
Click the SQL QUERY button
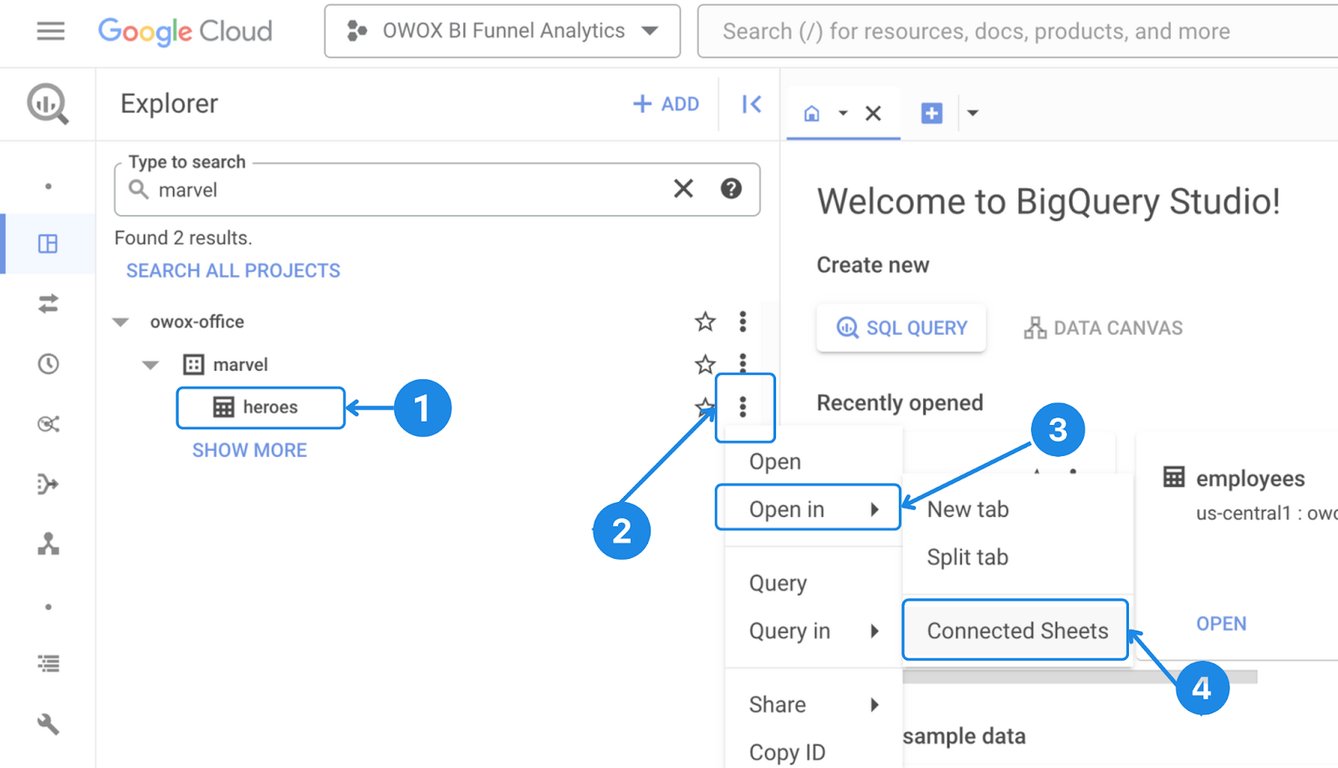click(x=901, y=328)
